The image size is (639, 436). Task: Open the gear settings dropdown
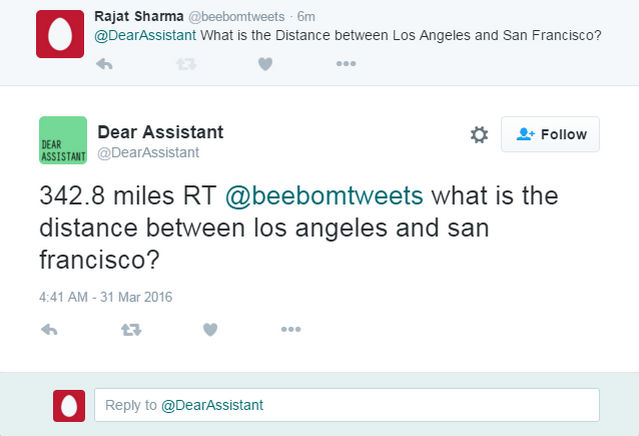click(x=479, y=134)
